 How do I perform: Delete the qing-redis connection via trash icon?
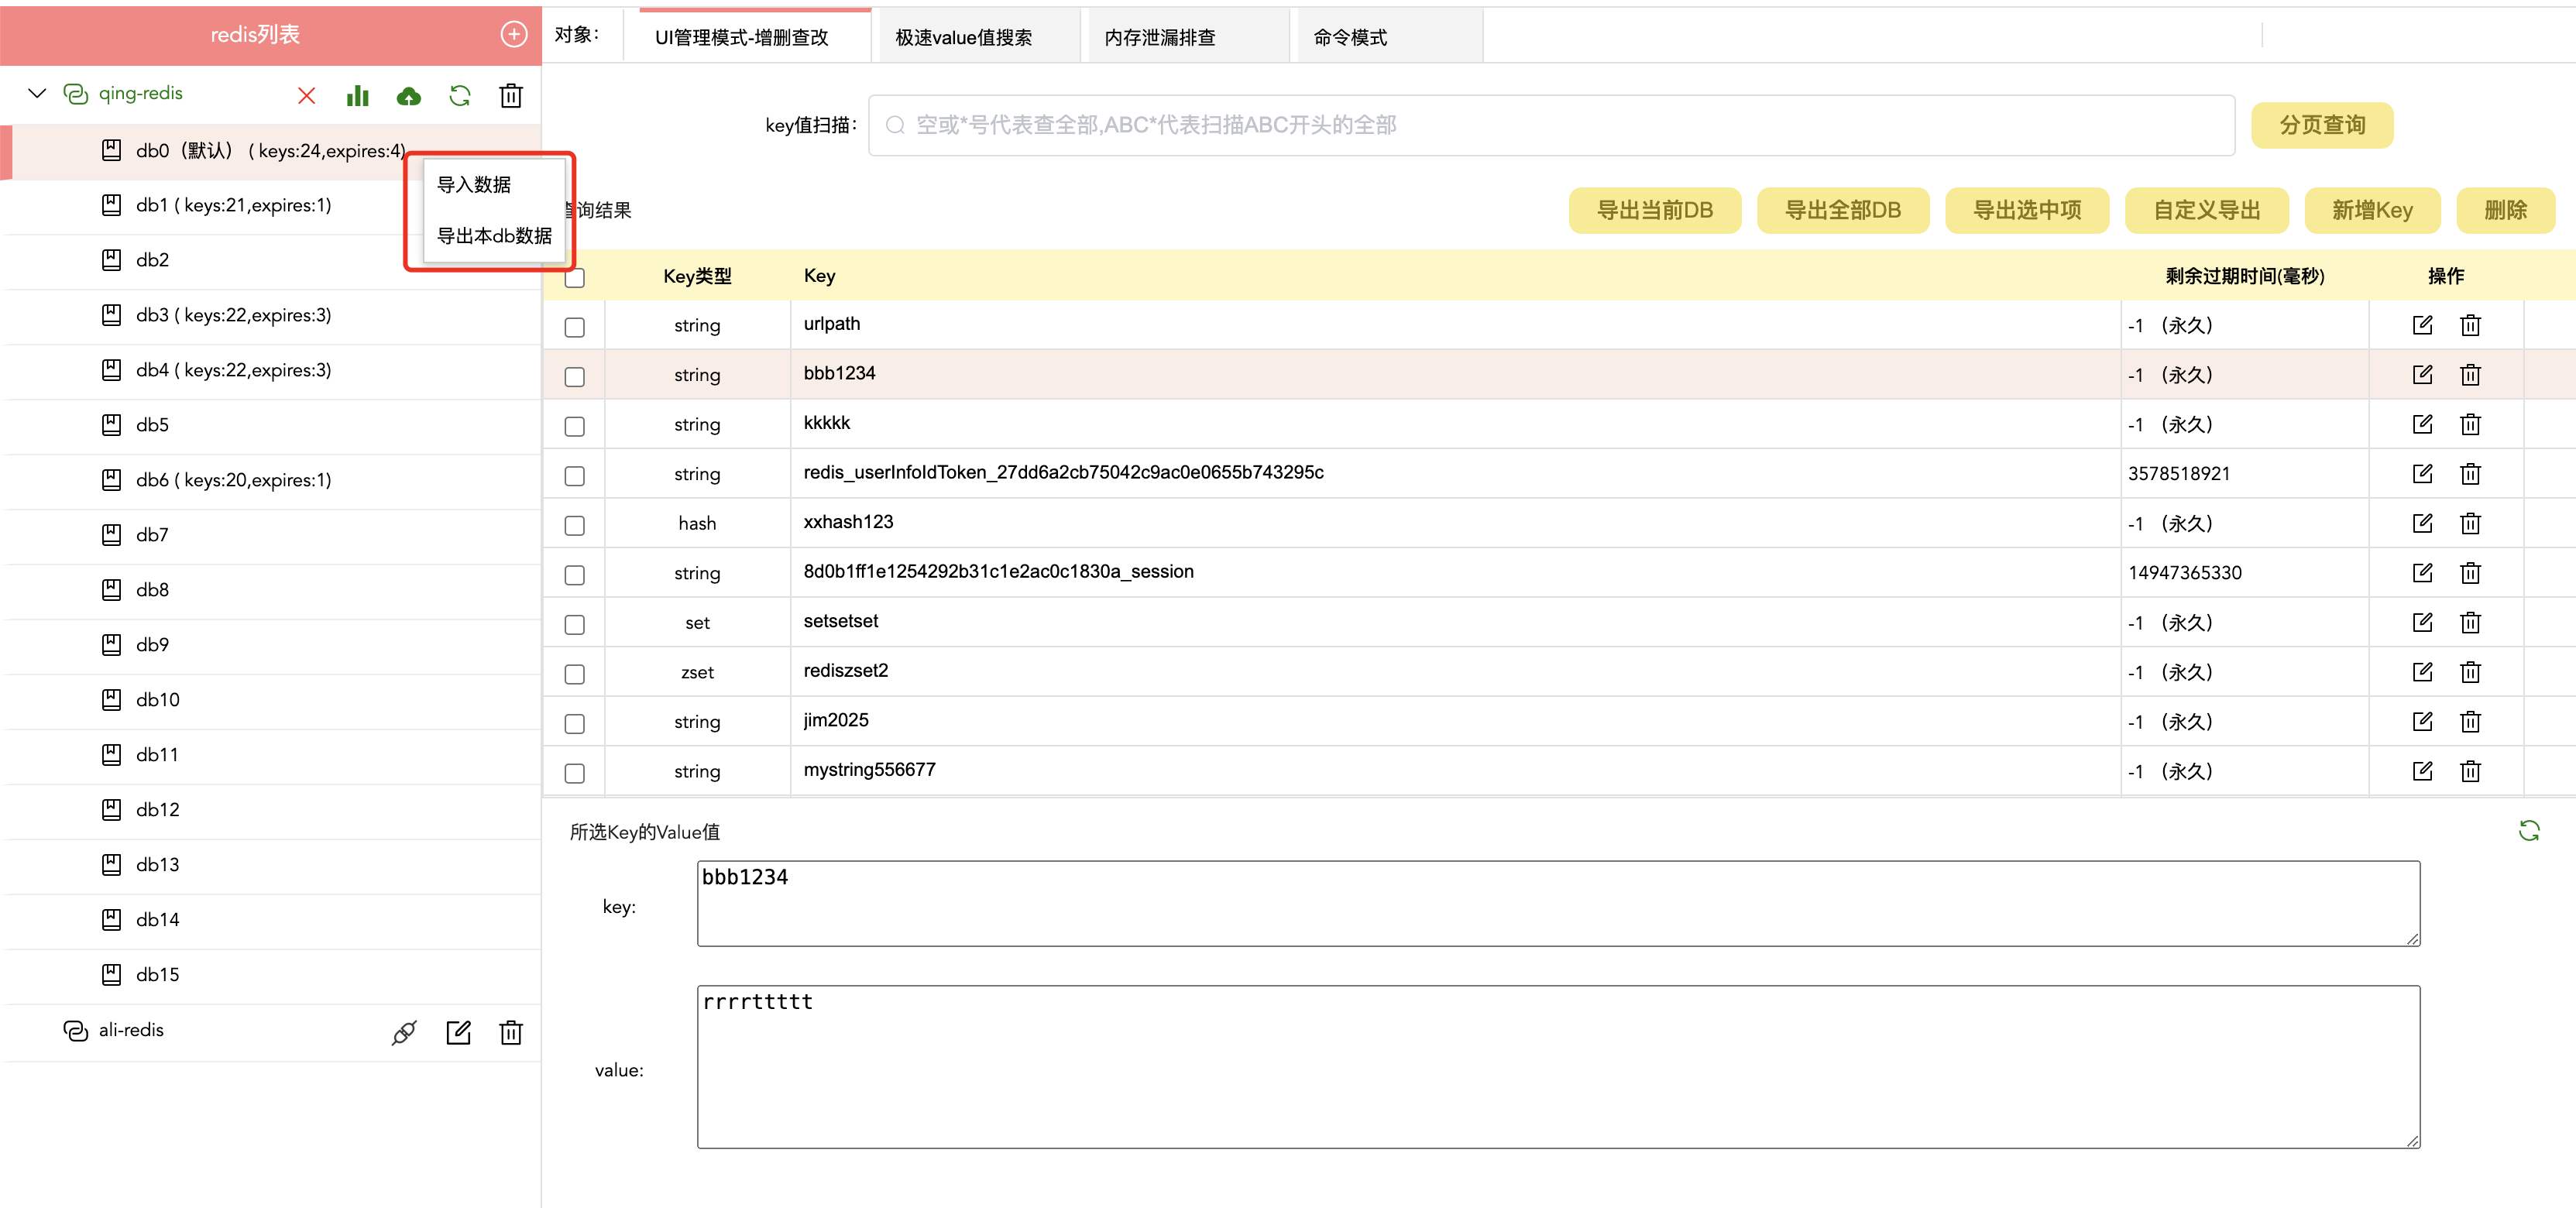pyautogui.click(x=511, y=95)
